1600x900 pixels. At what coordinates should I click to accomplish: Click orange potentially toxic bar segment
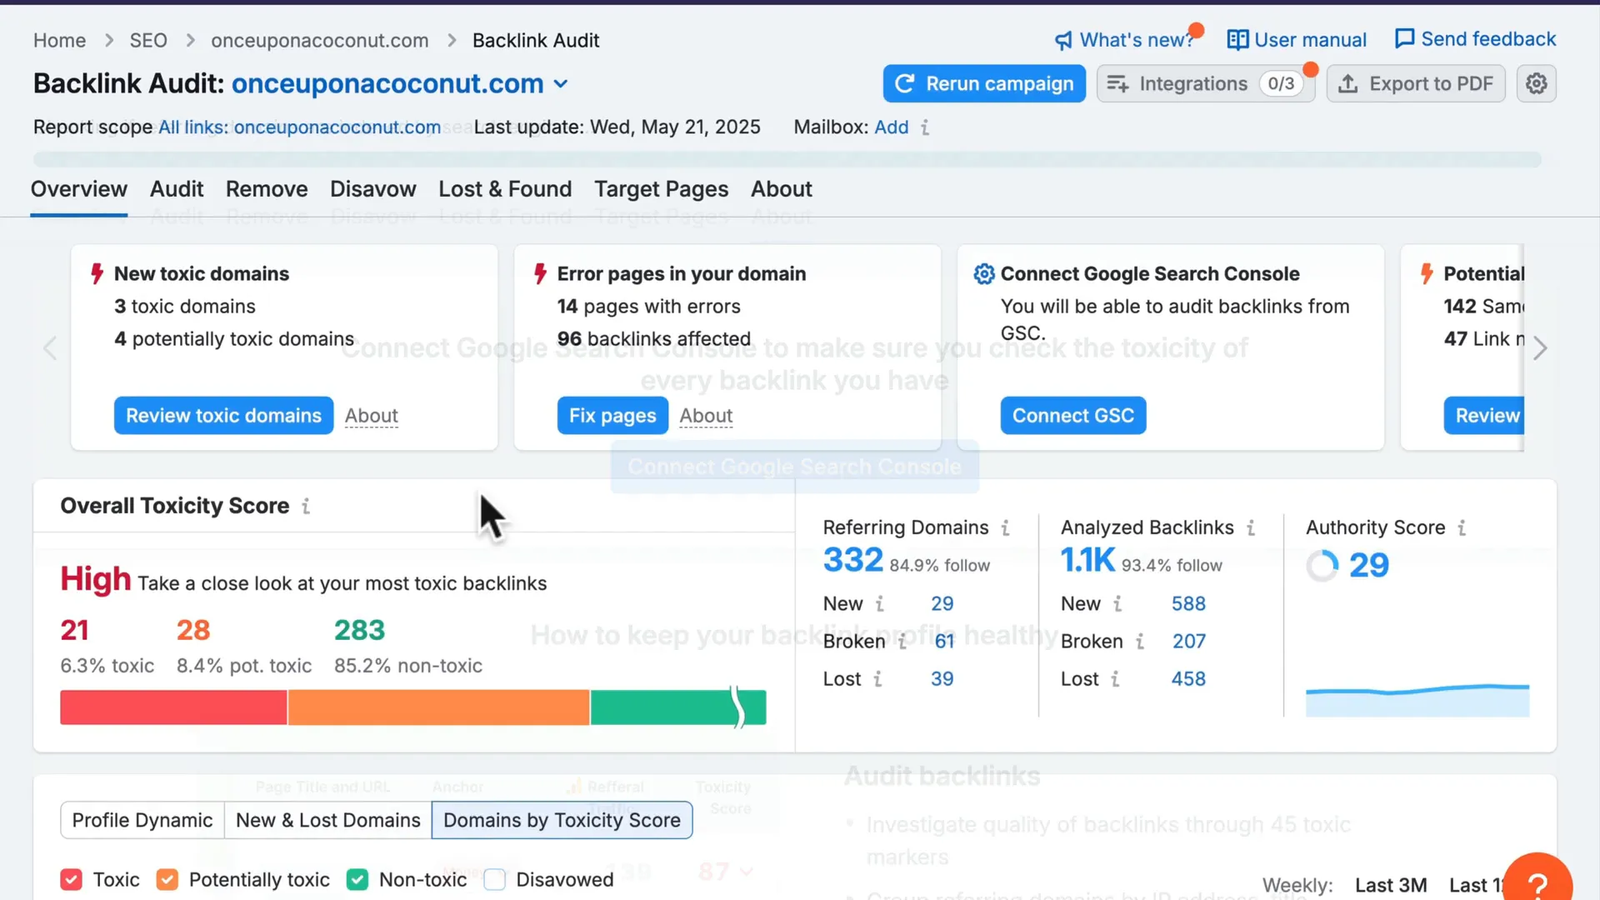click(439, 708)
